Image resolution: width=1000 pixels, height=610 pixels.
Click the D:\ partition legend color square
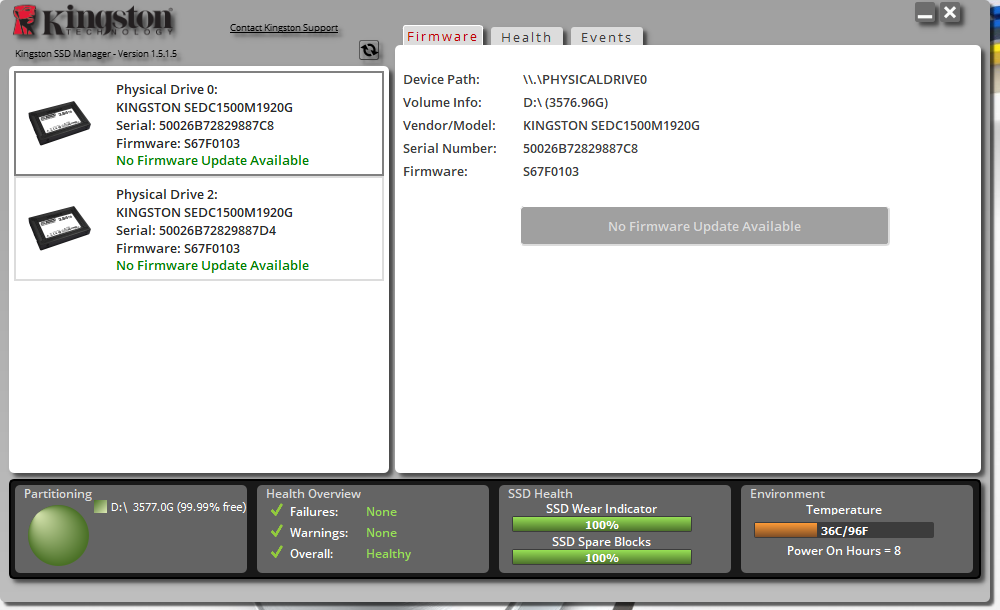(100, 507)
